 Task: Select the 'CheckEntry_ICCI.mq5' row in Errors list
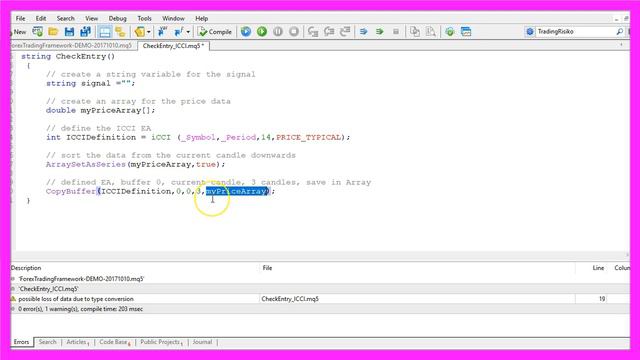click(x=320, y=289)
